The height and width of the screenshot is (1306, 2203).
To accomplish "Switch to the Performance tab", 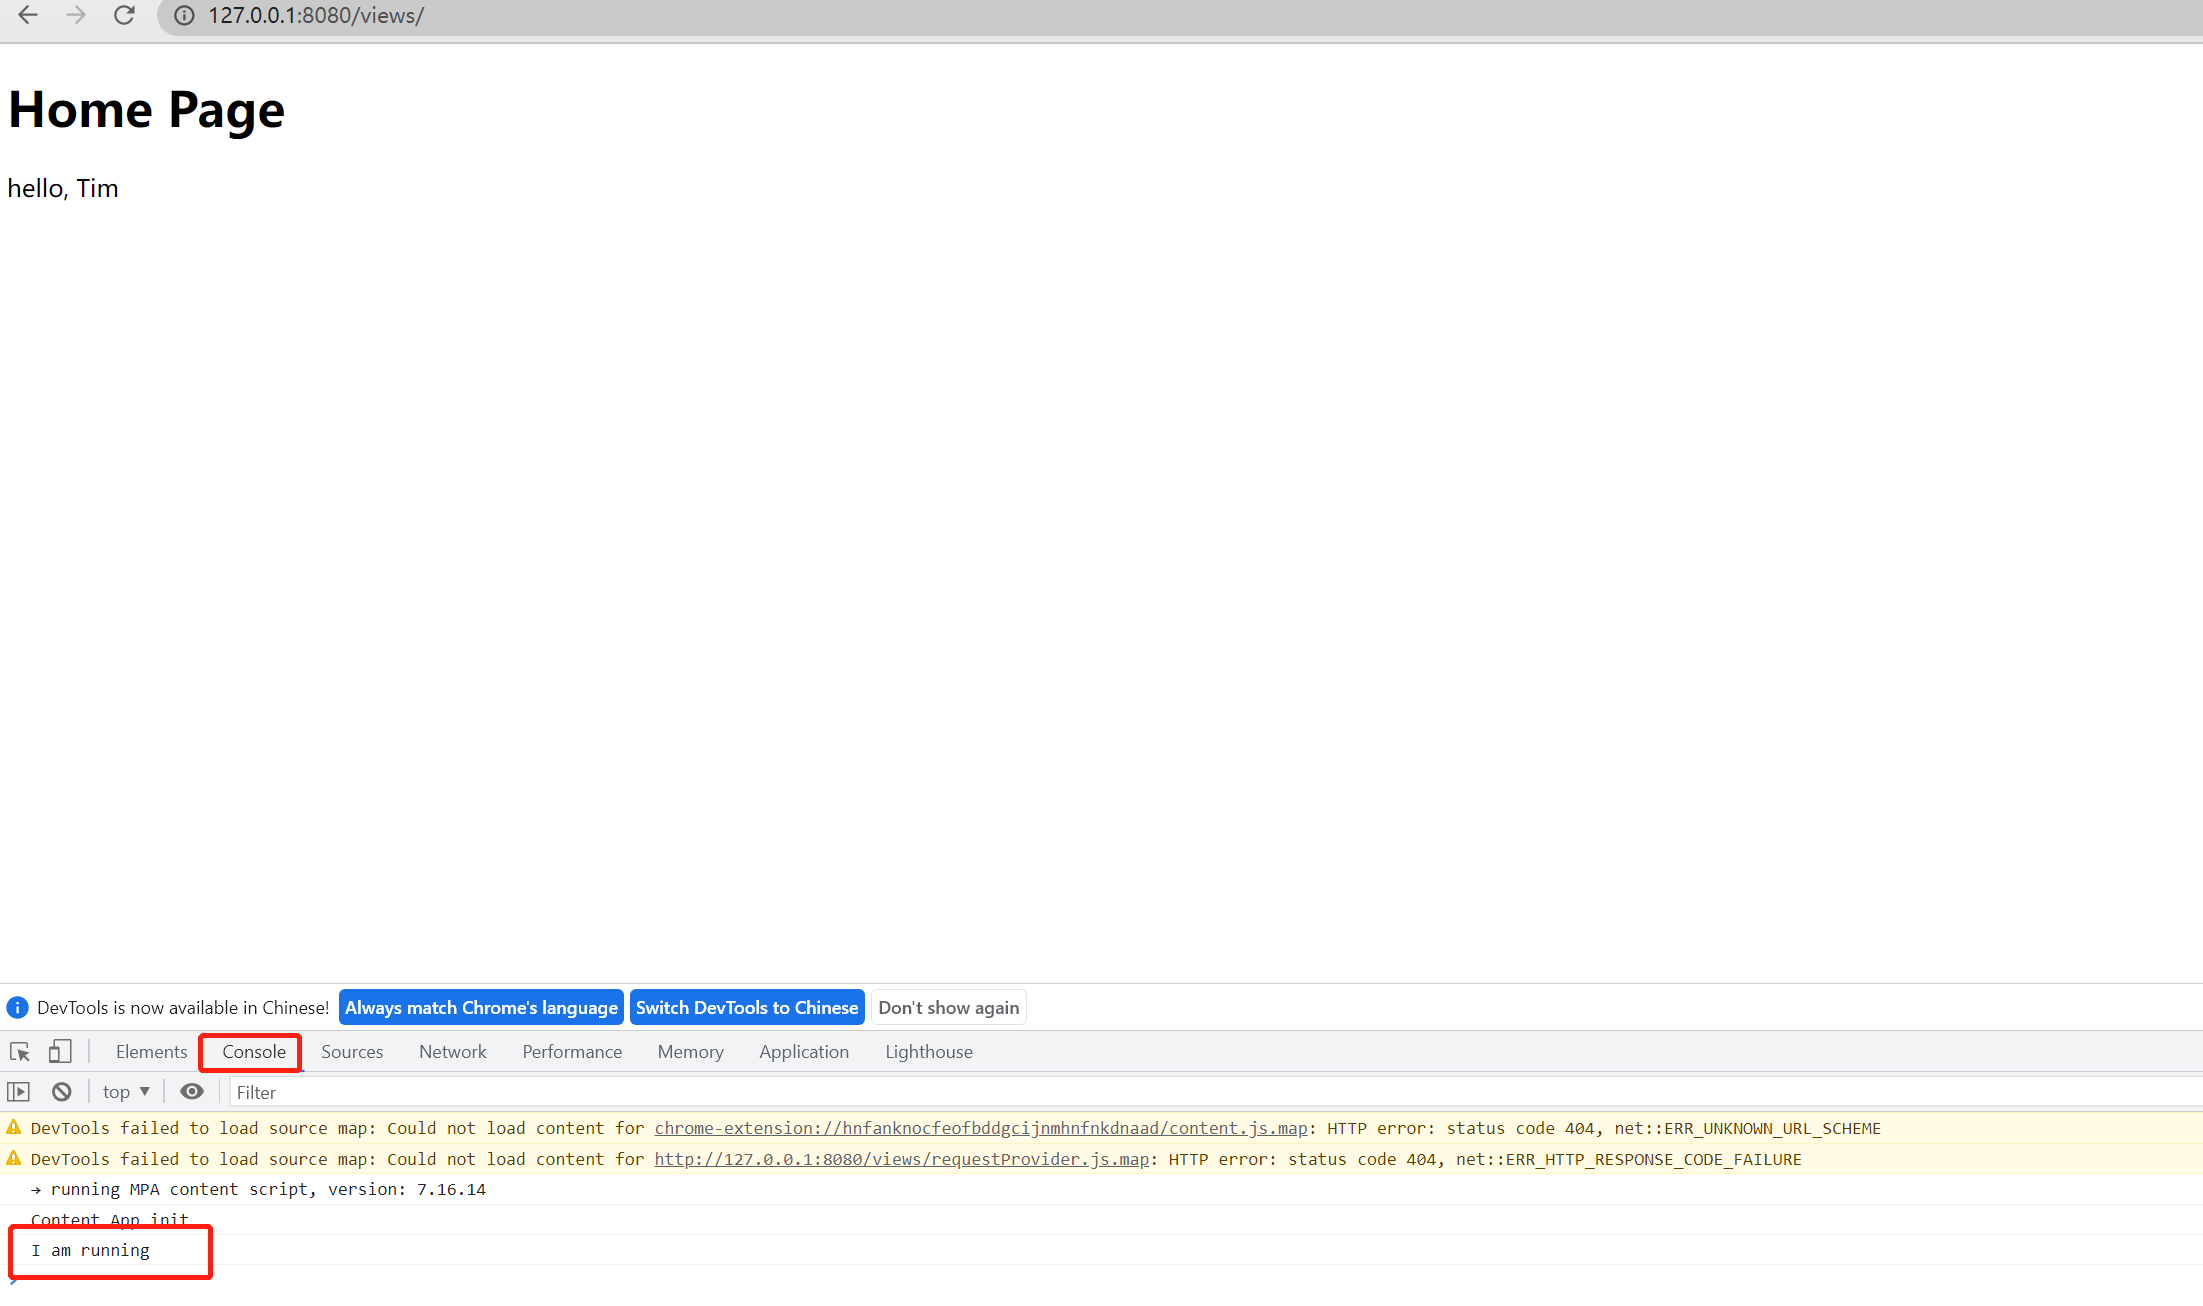I will pyautogui.click(x=572, y=1052).
